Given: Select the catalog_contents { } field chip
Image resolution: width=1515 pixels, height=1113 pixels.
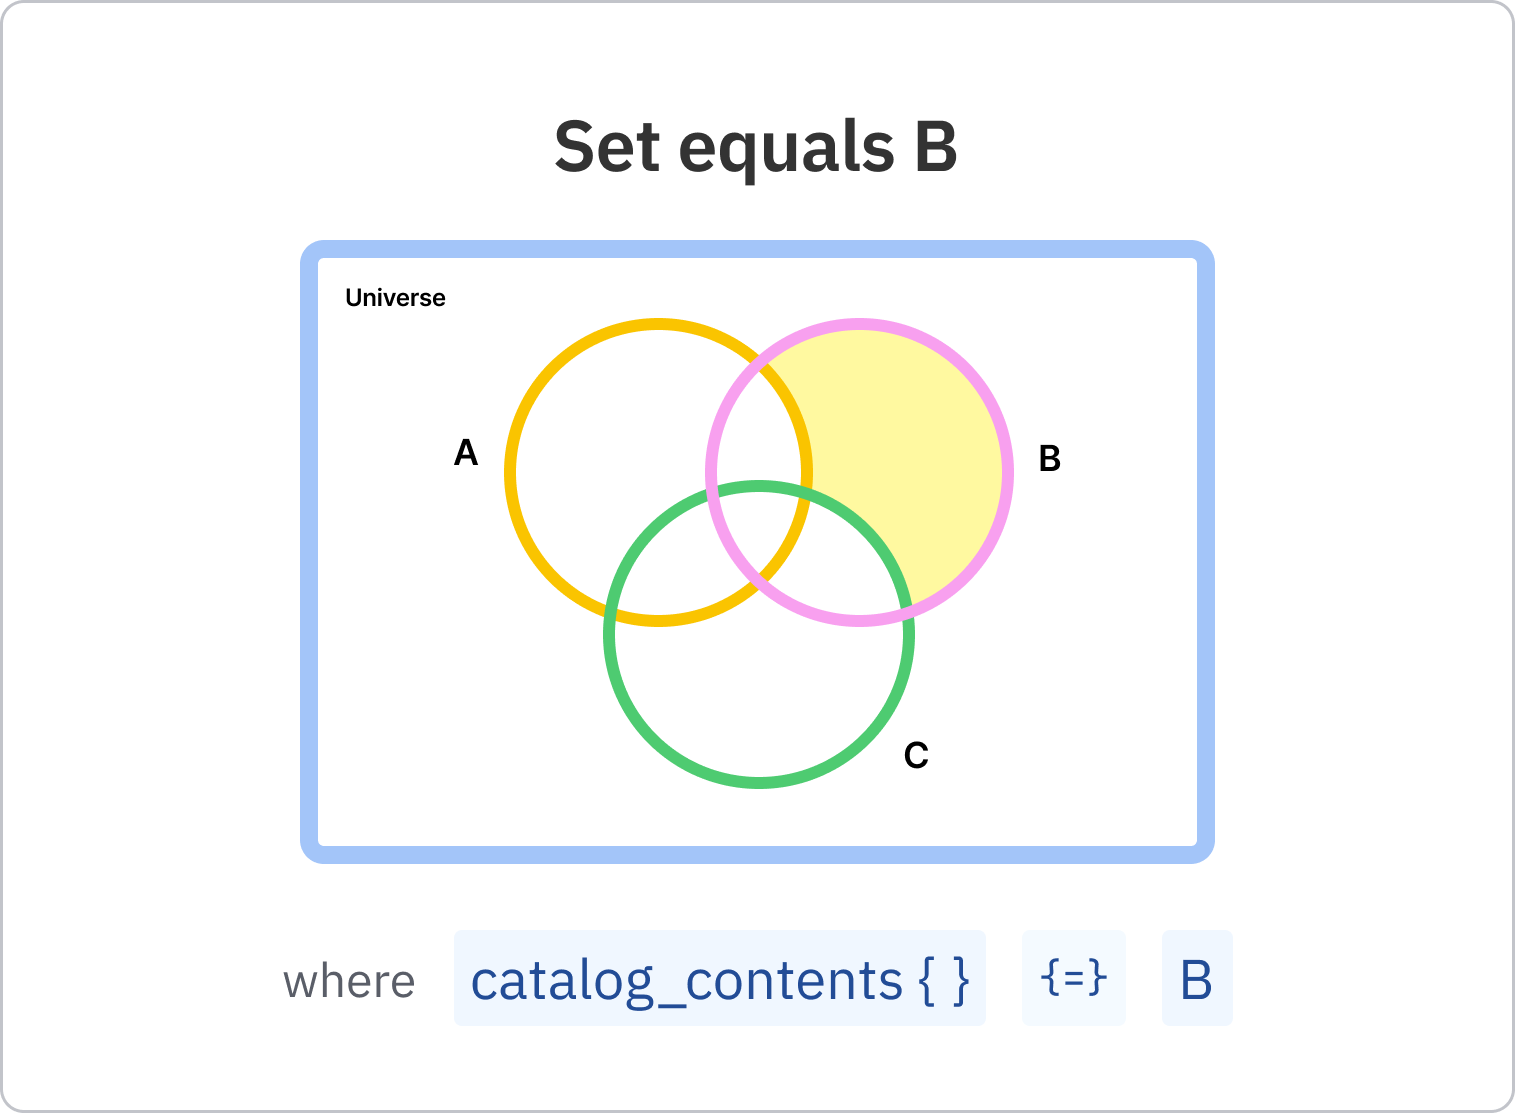Looking at the screenshot, I should click(x=719, y=979).
